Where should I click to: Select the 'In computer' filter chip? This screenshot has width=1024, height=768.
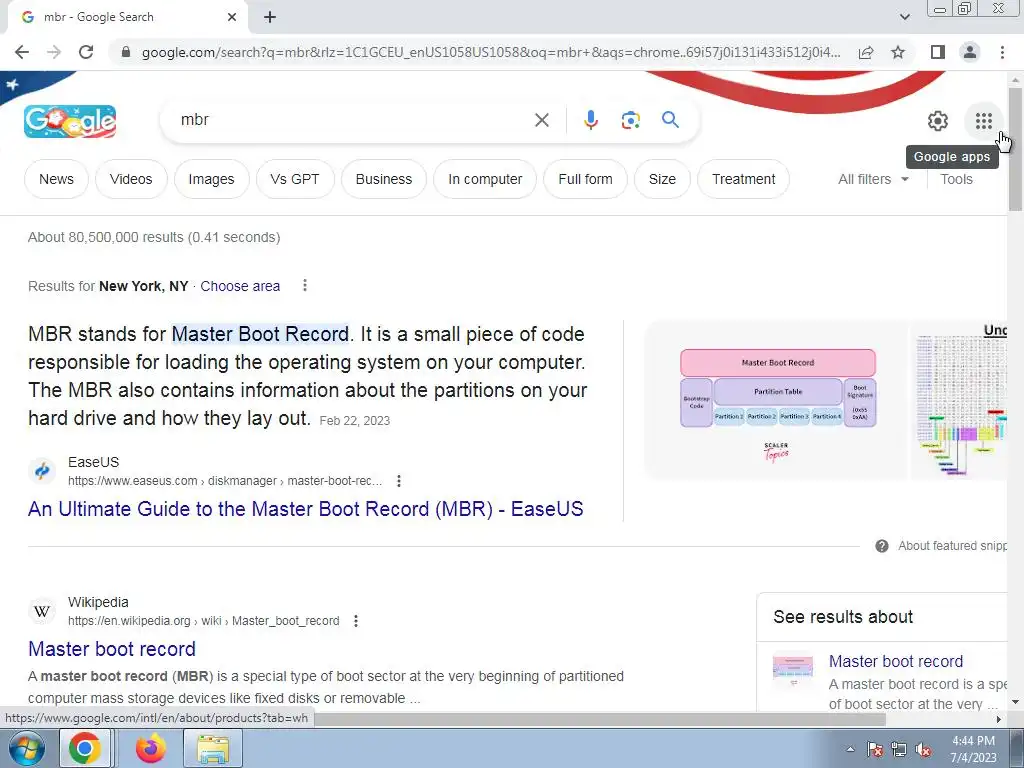pyautogui.click(x=485, y=179)
